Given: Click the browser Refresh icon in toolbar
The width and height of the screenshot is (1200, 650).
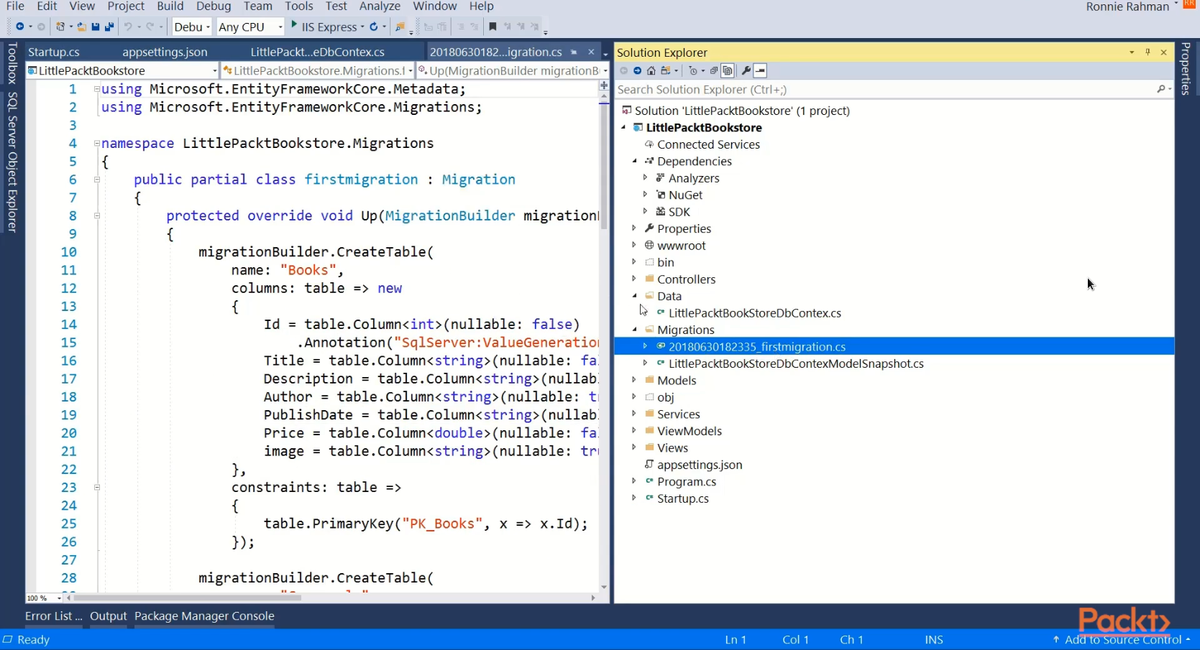Looking at the screenshot, I should 373,26.
